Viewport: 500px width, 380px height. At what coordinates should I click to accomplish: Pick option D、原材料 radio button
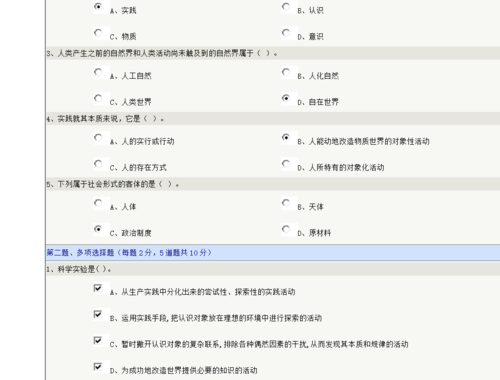click(286, 229)
